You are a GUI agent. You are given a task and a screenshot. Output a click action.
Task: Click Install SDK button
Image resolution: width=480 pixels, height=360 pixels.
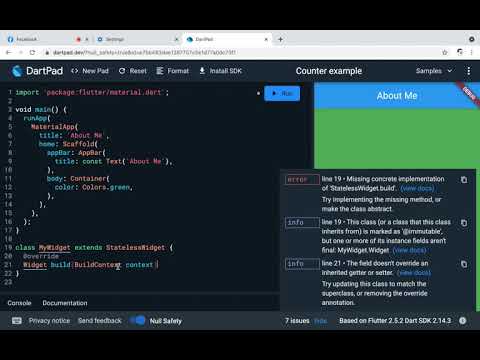point(220,71)
